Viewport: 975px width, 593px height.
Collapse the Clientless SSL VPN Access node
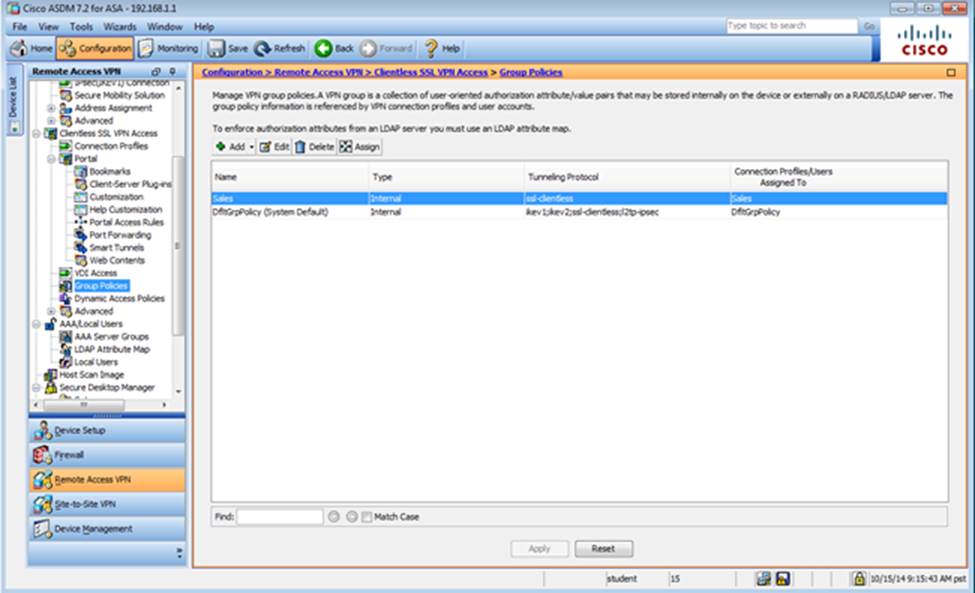pos(37,133)
